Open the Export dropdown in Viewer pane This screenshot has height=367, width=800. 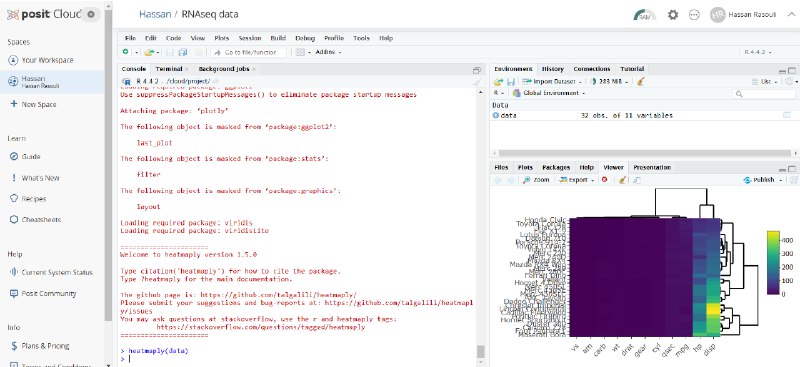pyautogui.click(x=577, y=180)
